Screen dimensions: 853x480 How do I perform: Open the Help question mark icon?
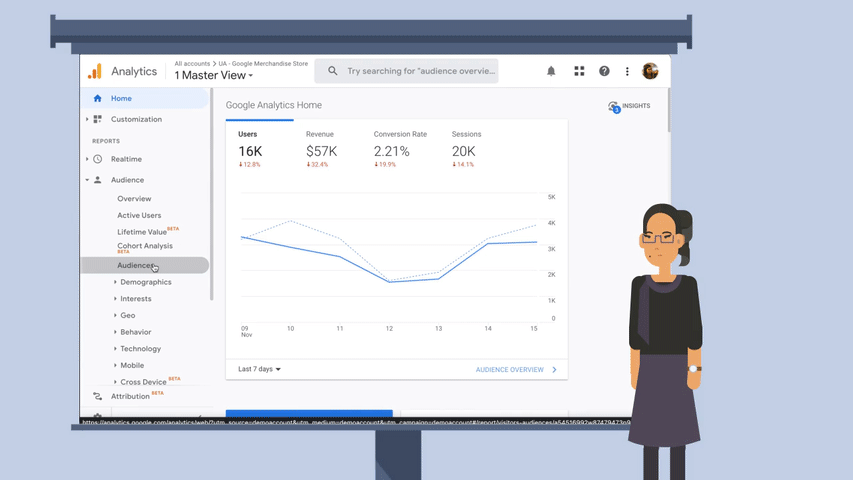point(604,71)
